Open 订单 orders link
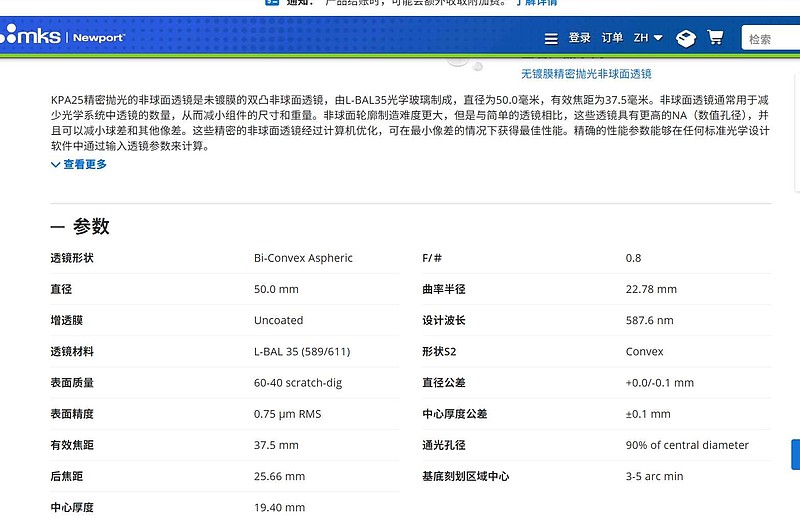The image size is (800, 518). 612,38
